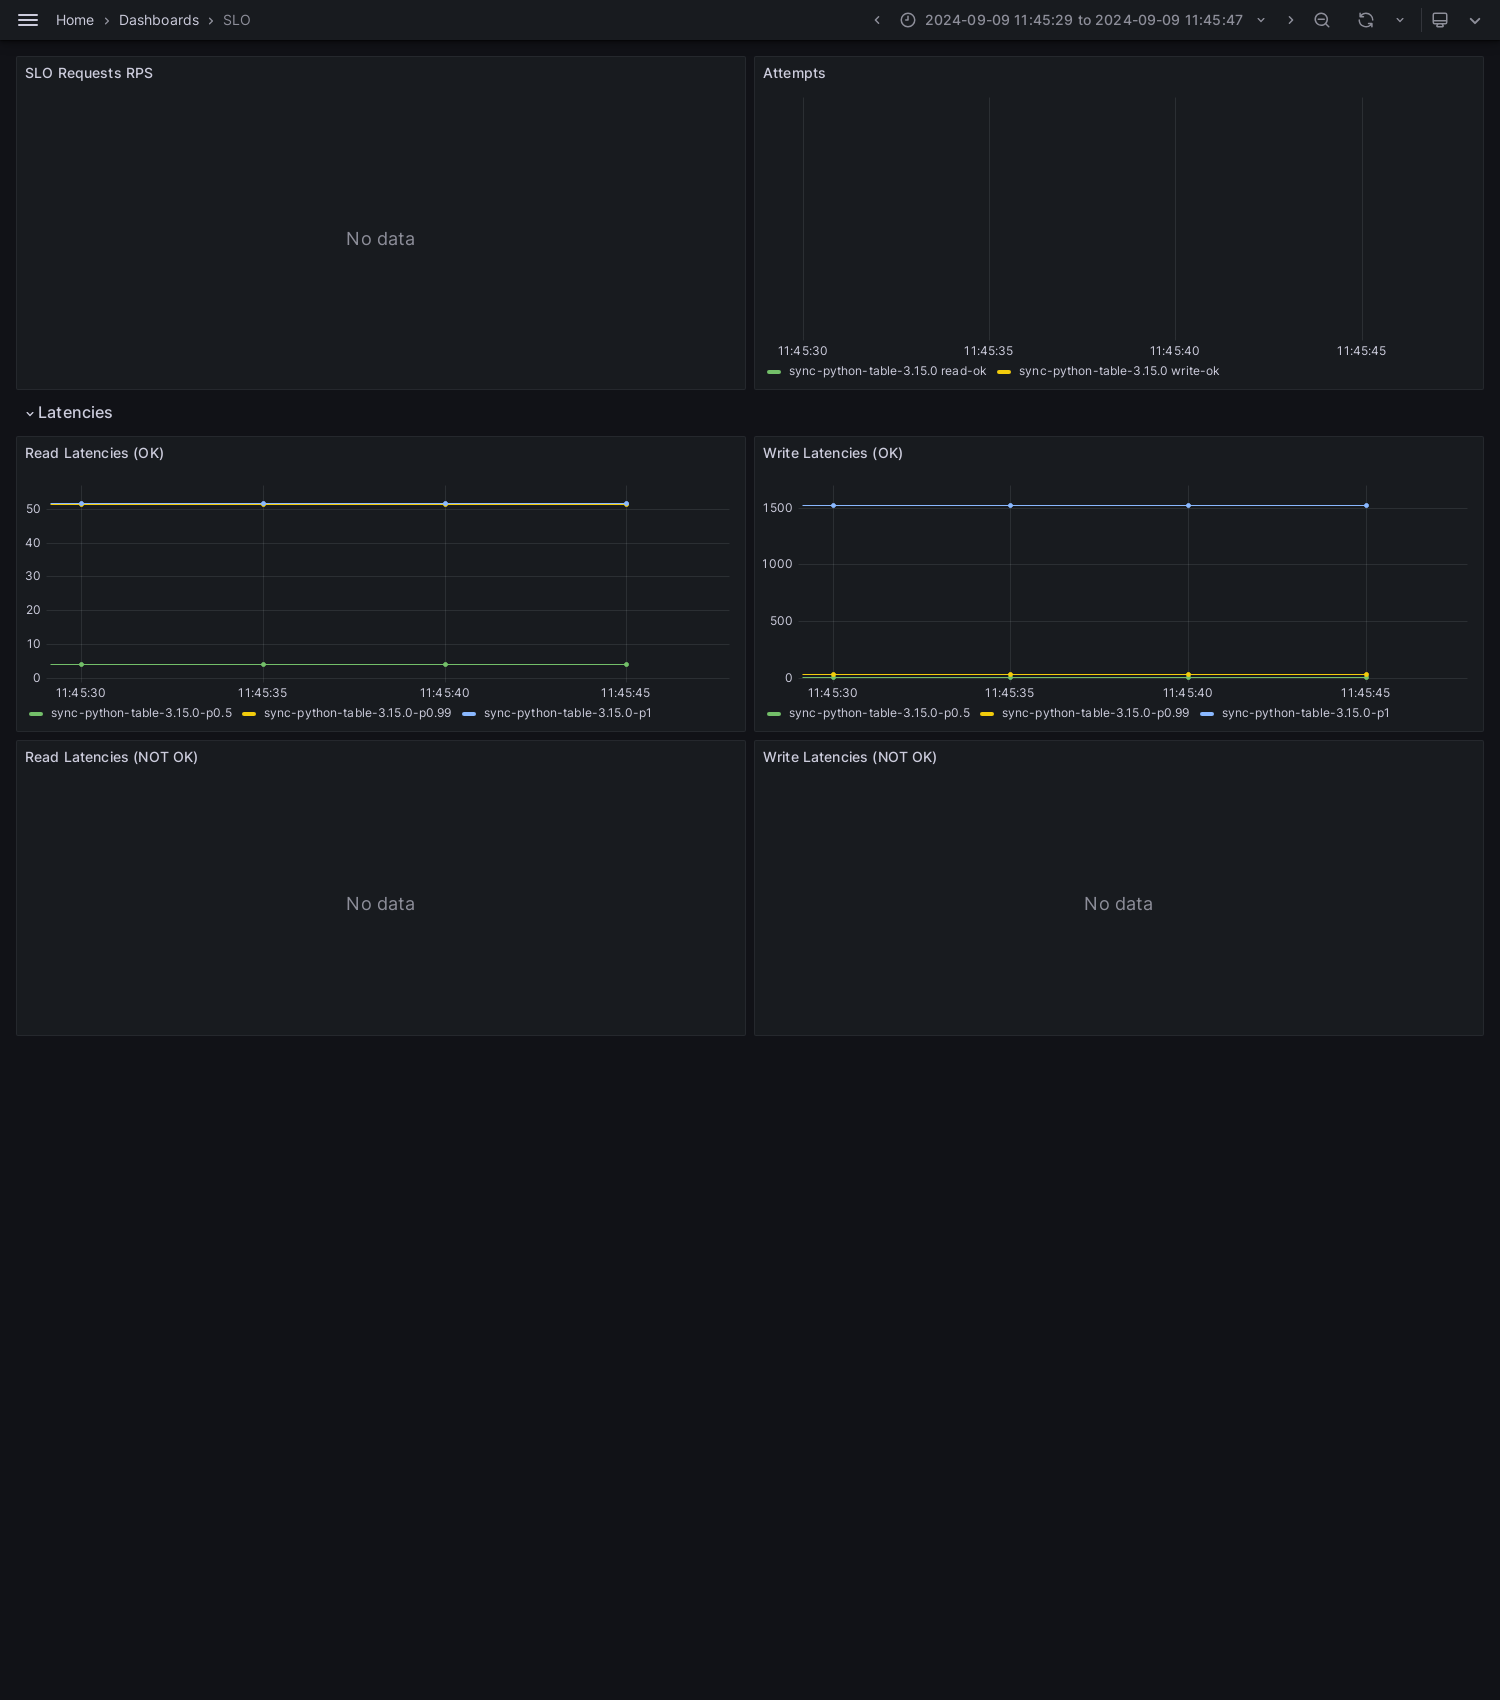Zoom out the time range
The image size is (1500, 1700).
pyautogui.click(x=1322, y=20)
